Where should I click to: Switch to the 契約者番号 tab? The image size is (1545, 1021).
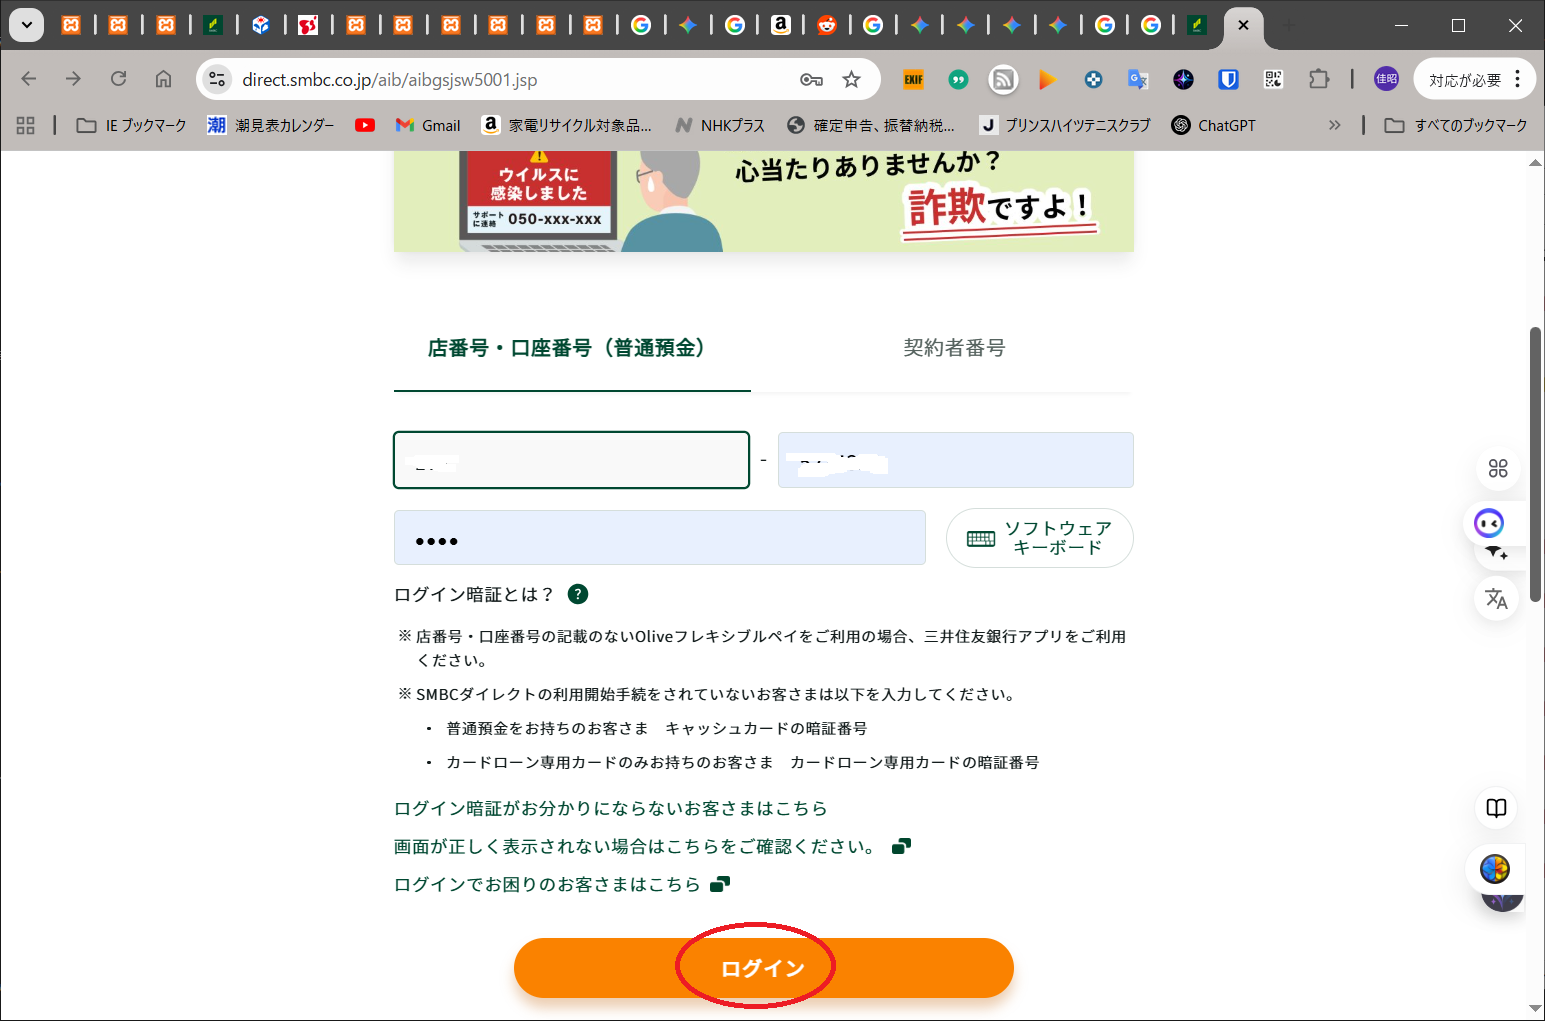953,348
